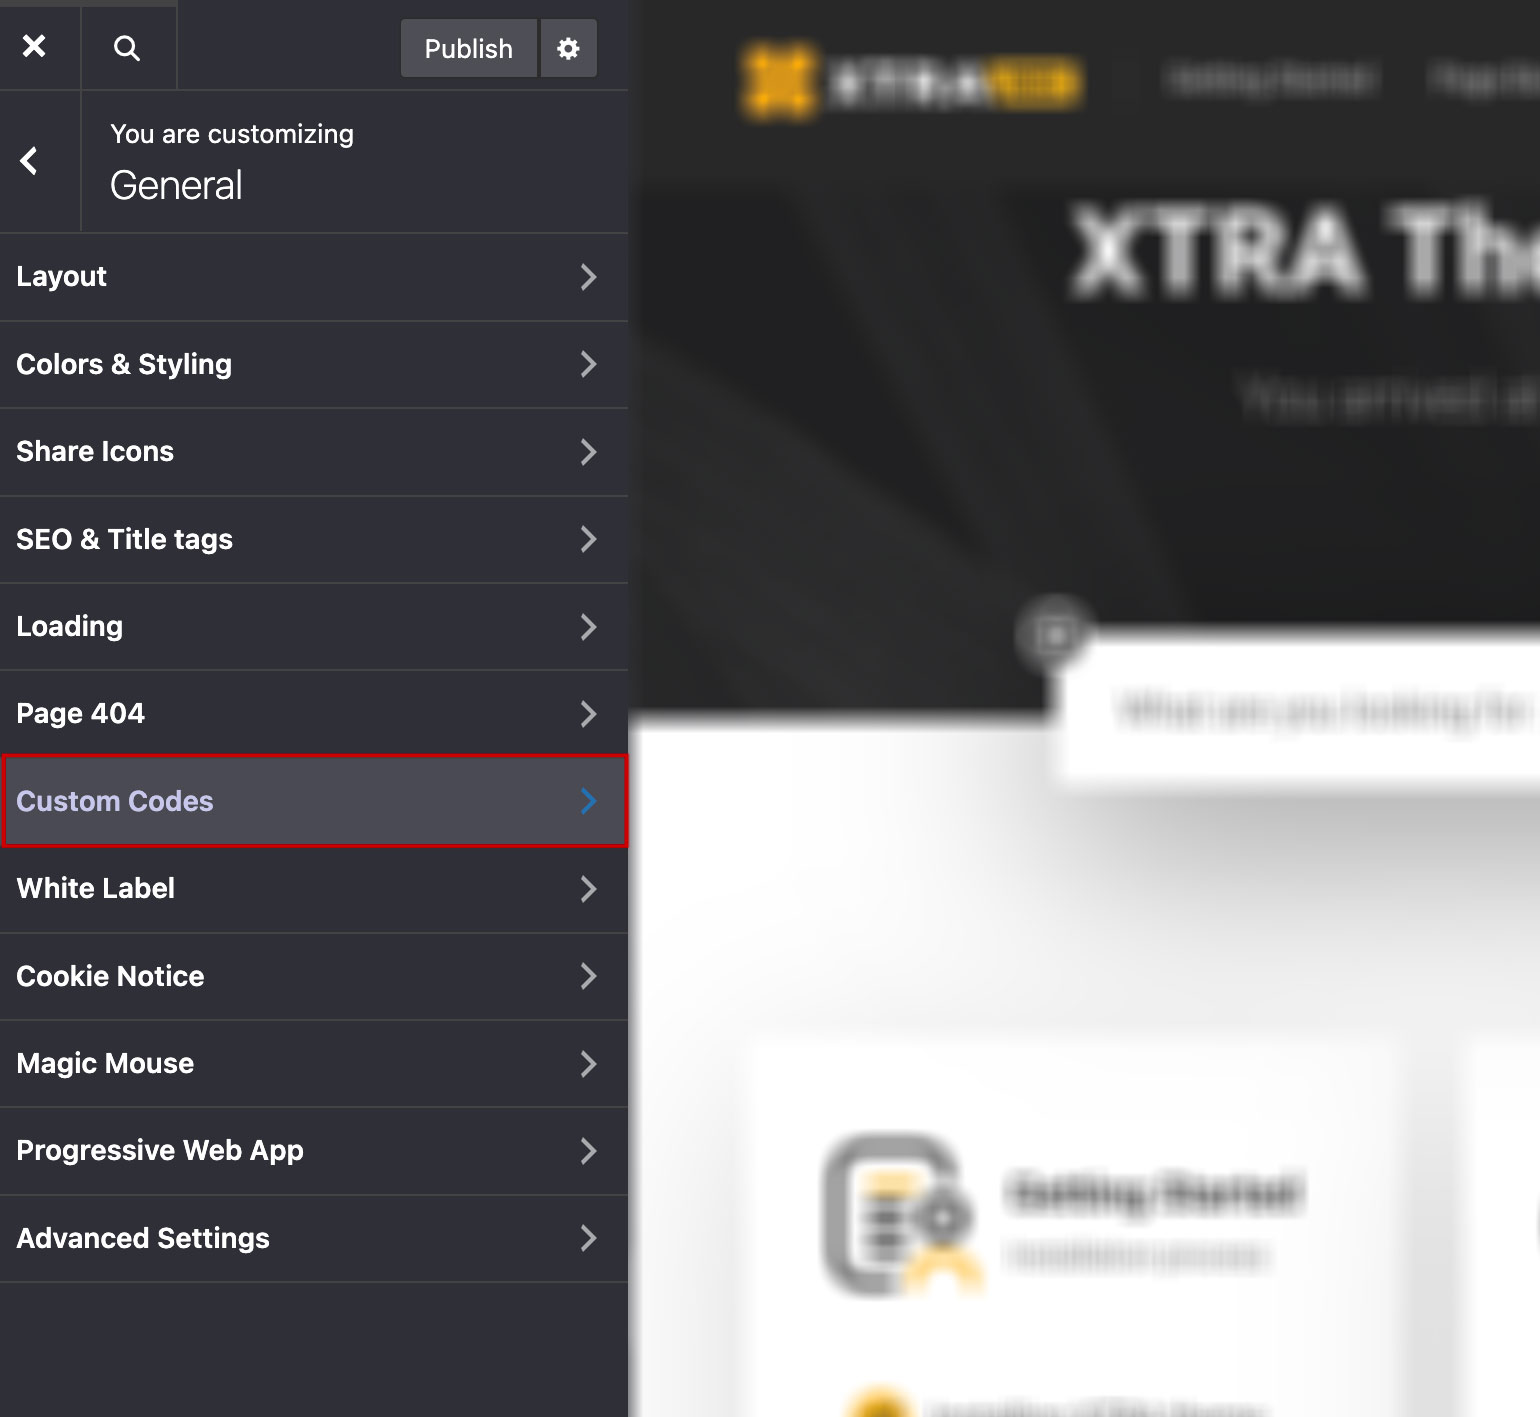Close the customizer with the X icon
The height and width of the screenshot is (1417, 1540).
pyautogui.click(x=34, y=46)
